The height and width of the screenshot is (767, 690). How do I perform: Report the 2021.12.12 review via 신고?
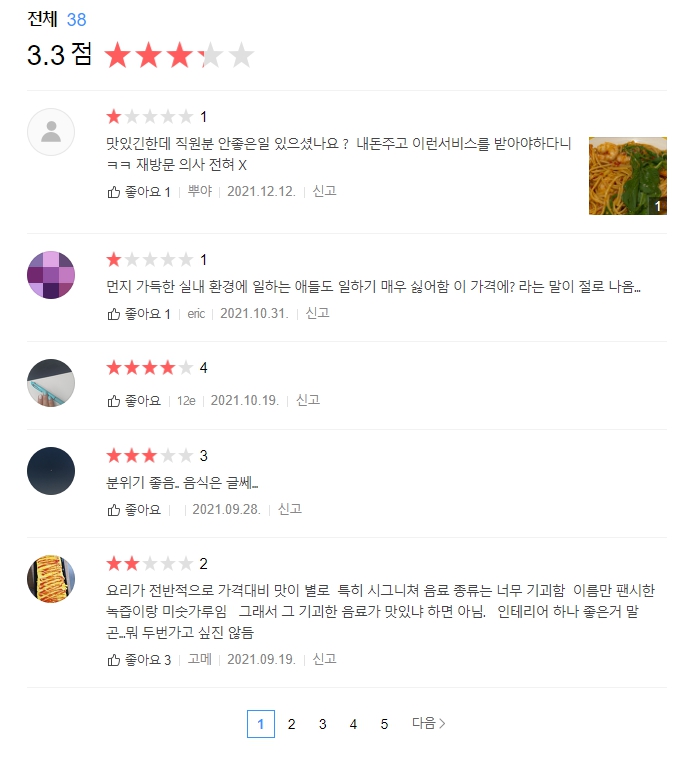(324, 191)
